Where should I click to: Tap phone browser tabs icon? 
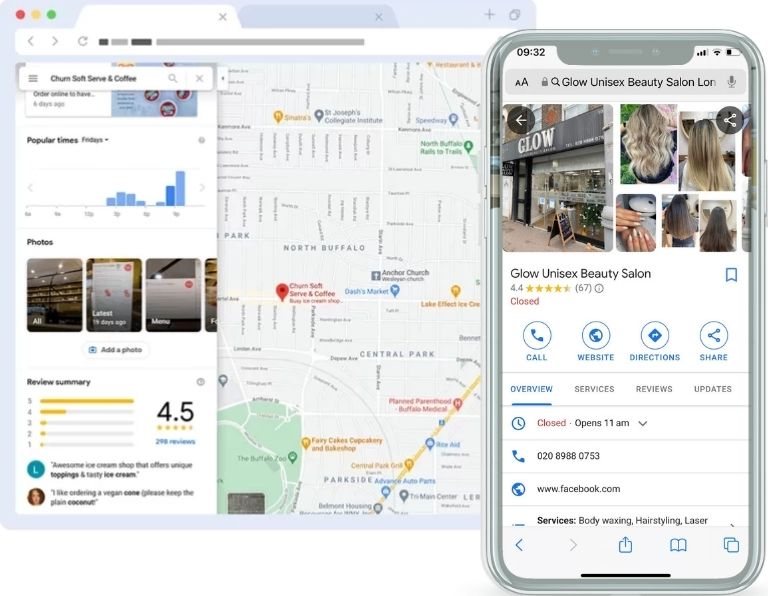[731, 545]
